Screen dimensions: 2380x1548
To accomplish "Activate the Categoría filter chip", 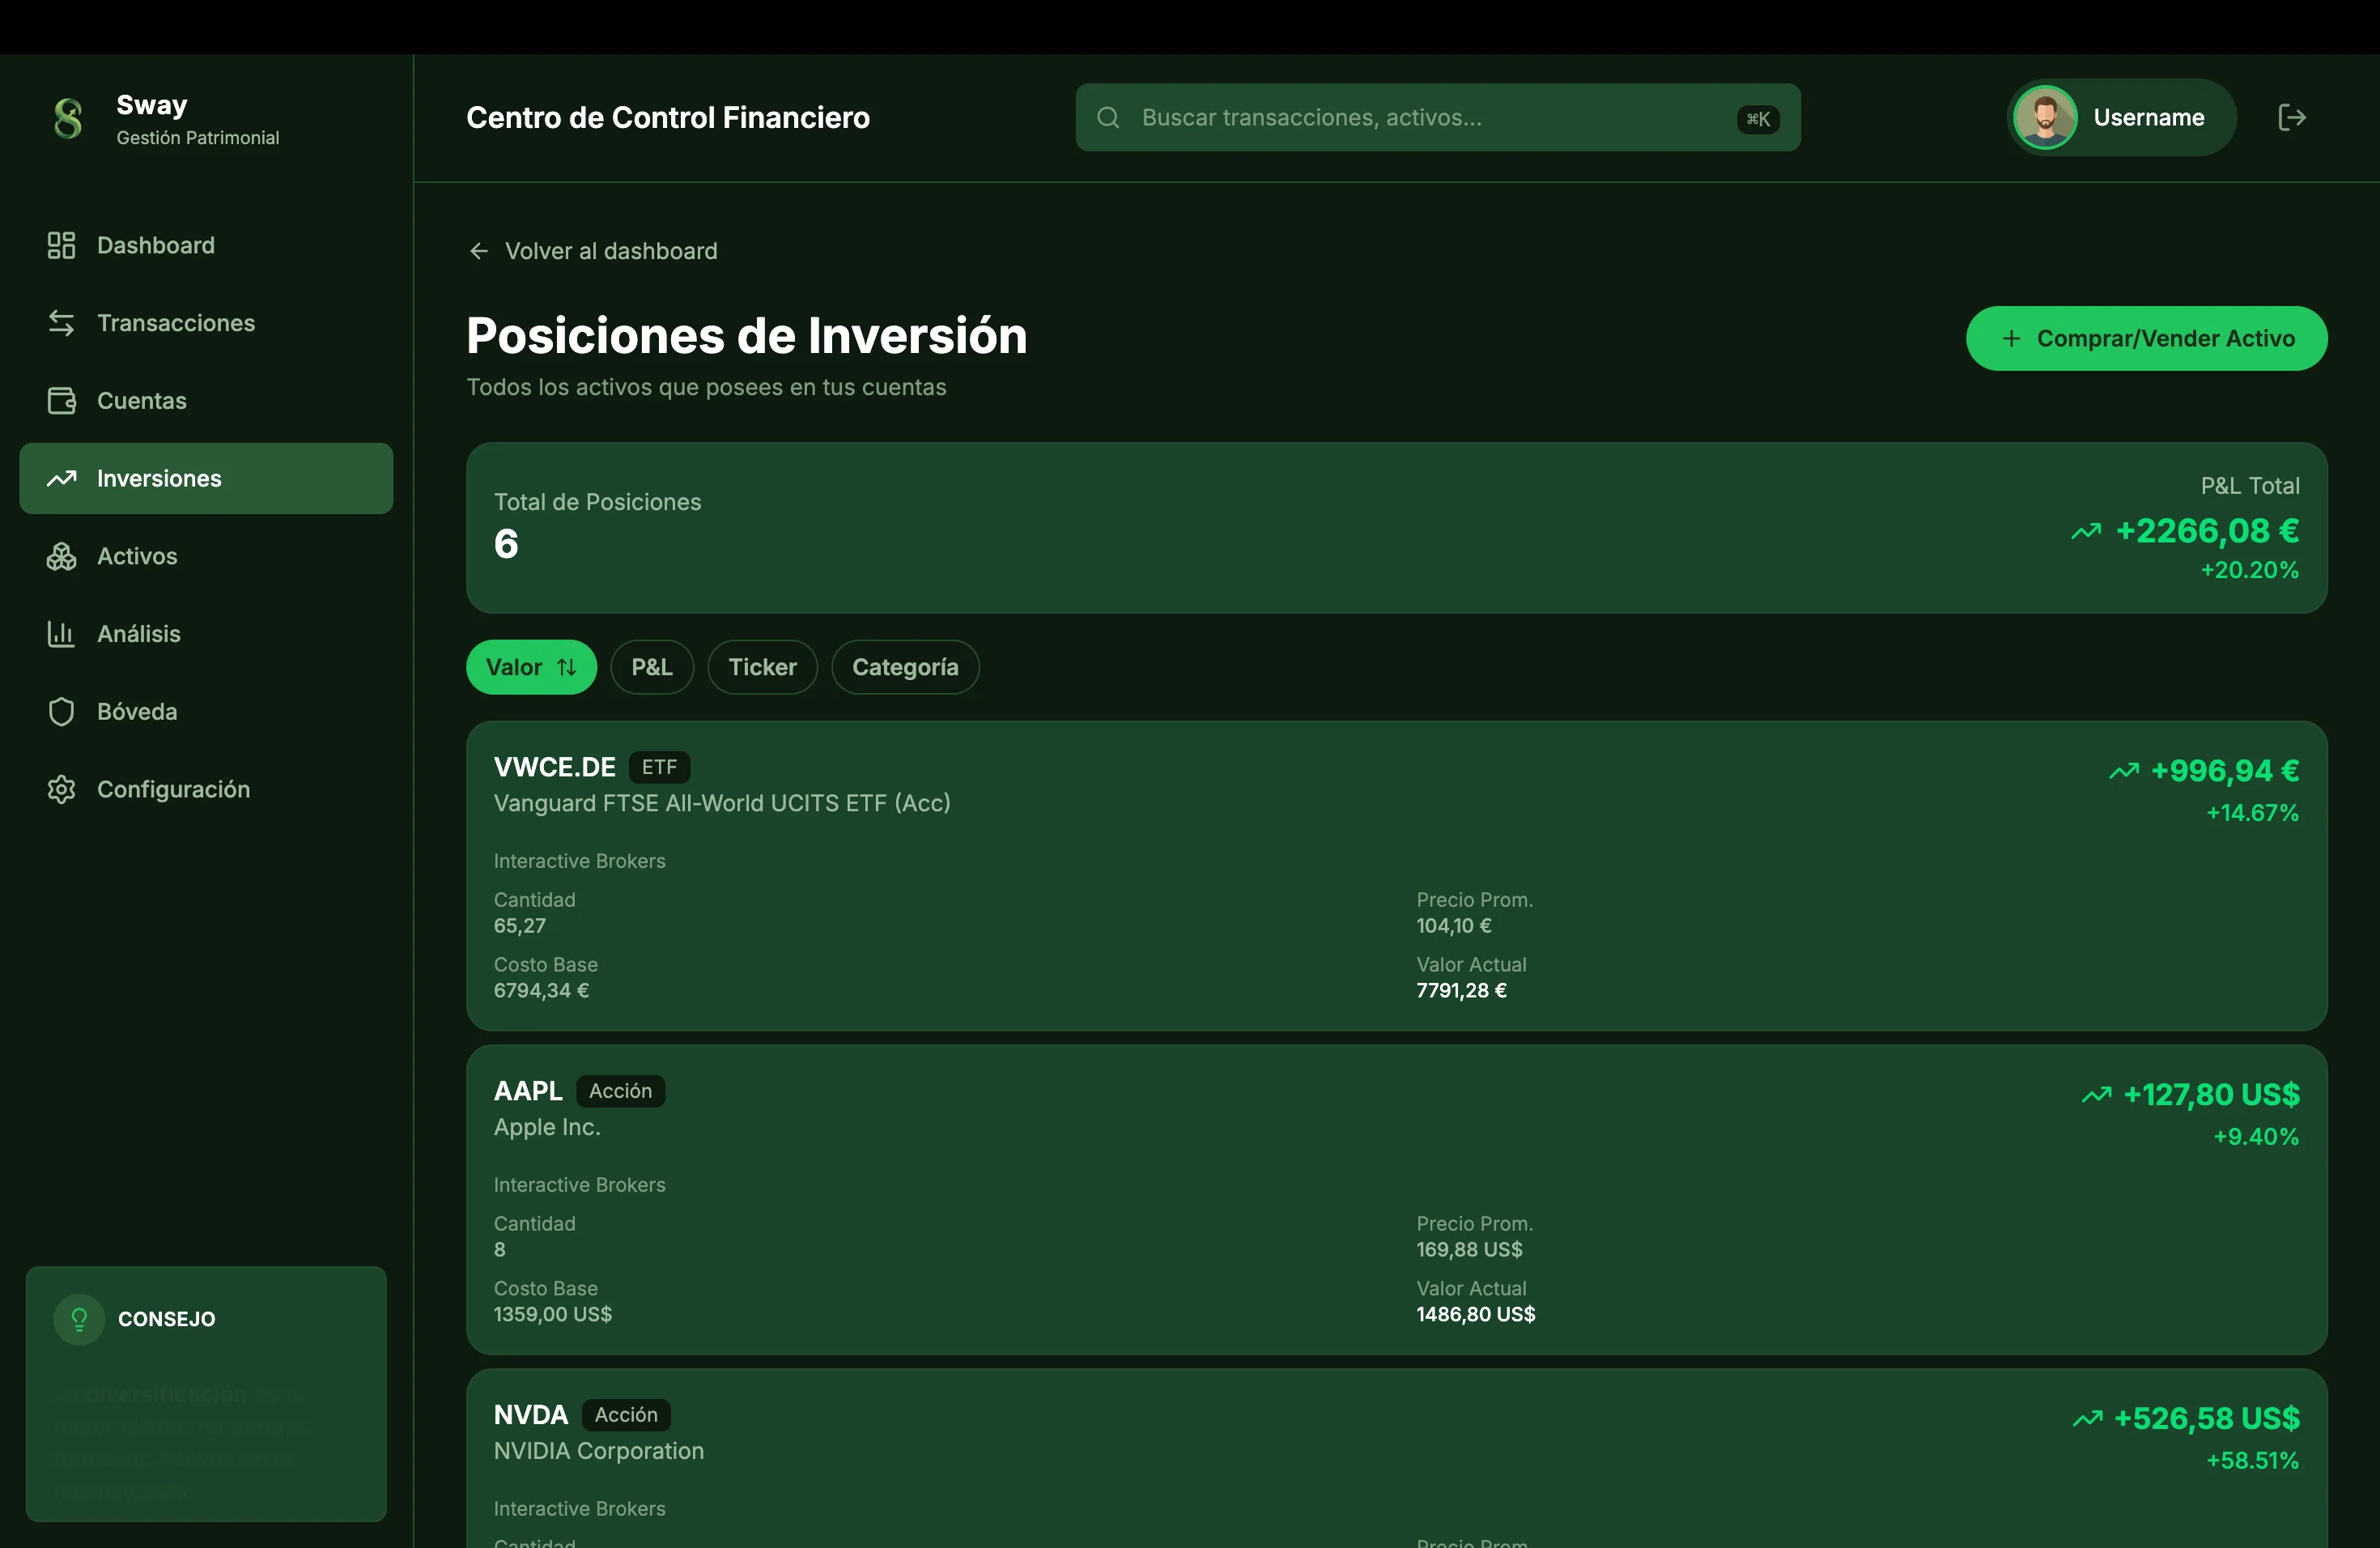I will [x=904, y=667].
